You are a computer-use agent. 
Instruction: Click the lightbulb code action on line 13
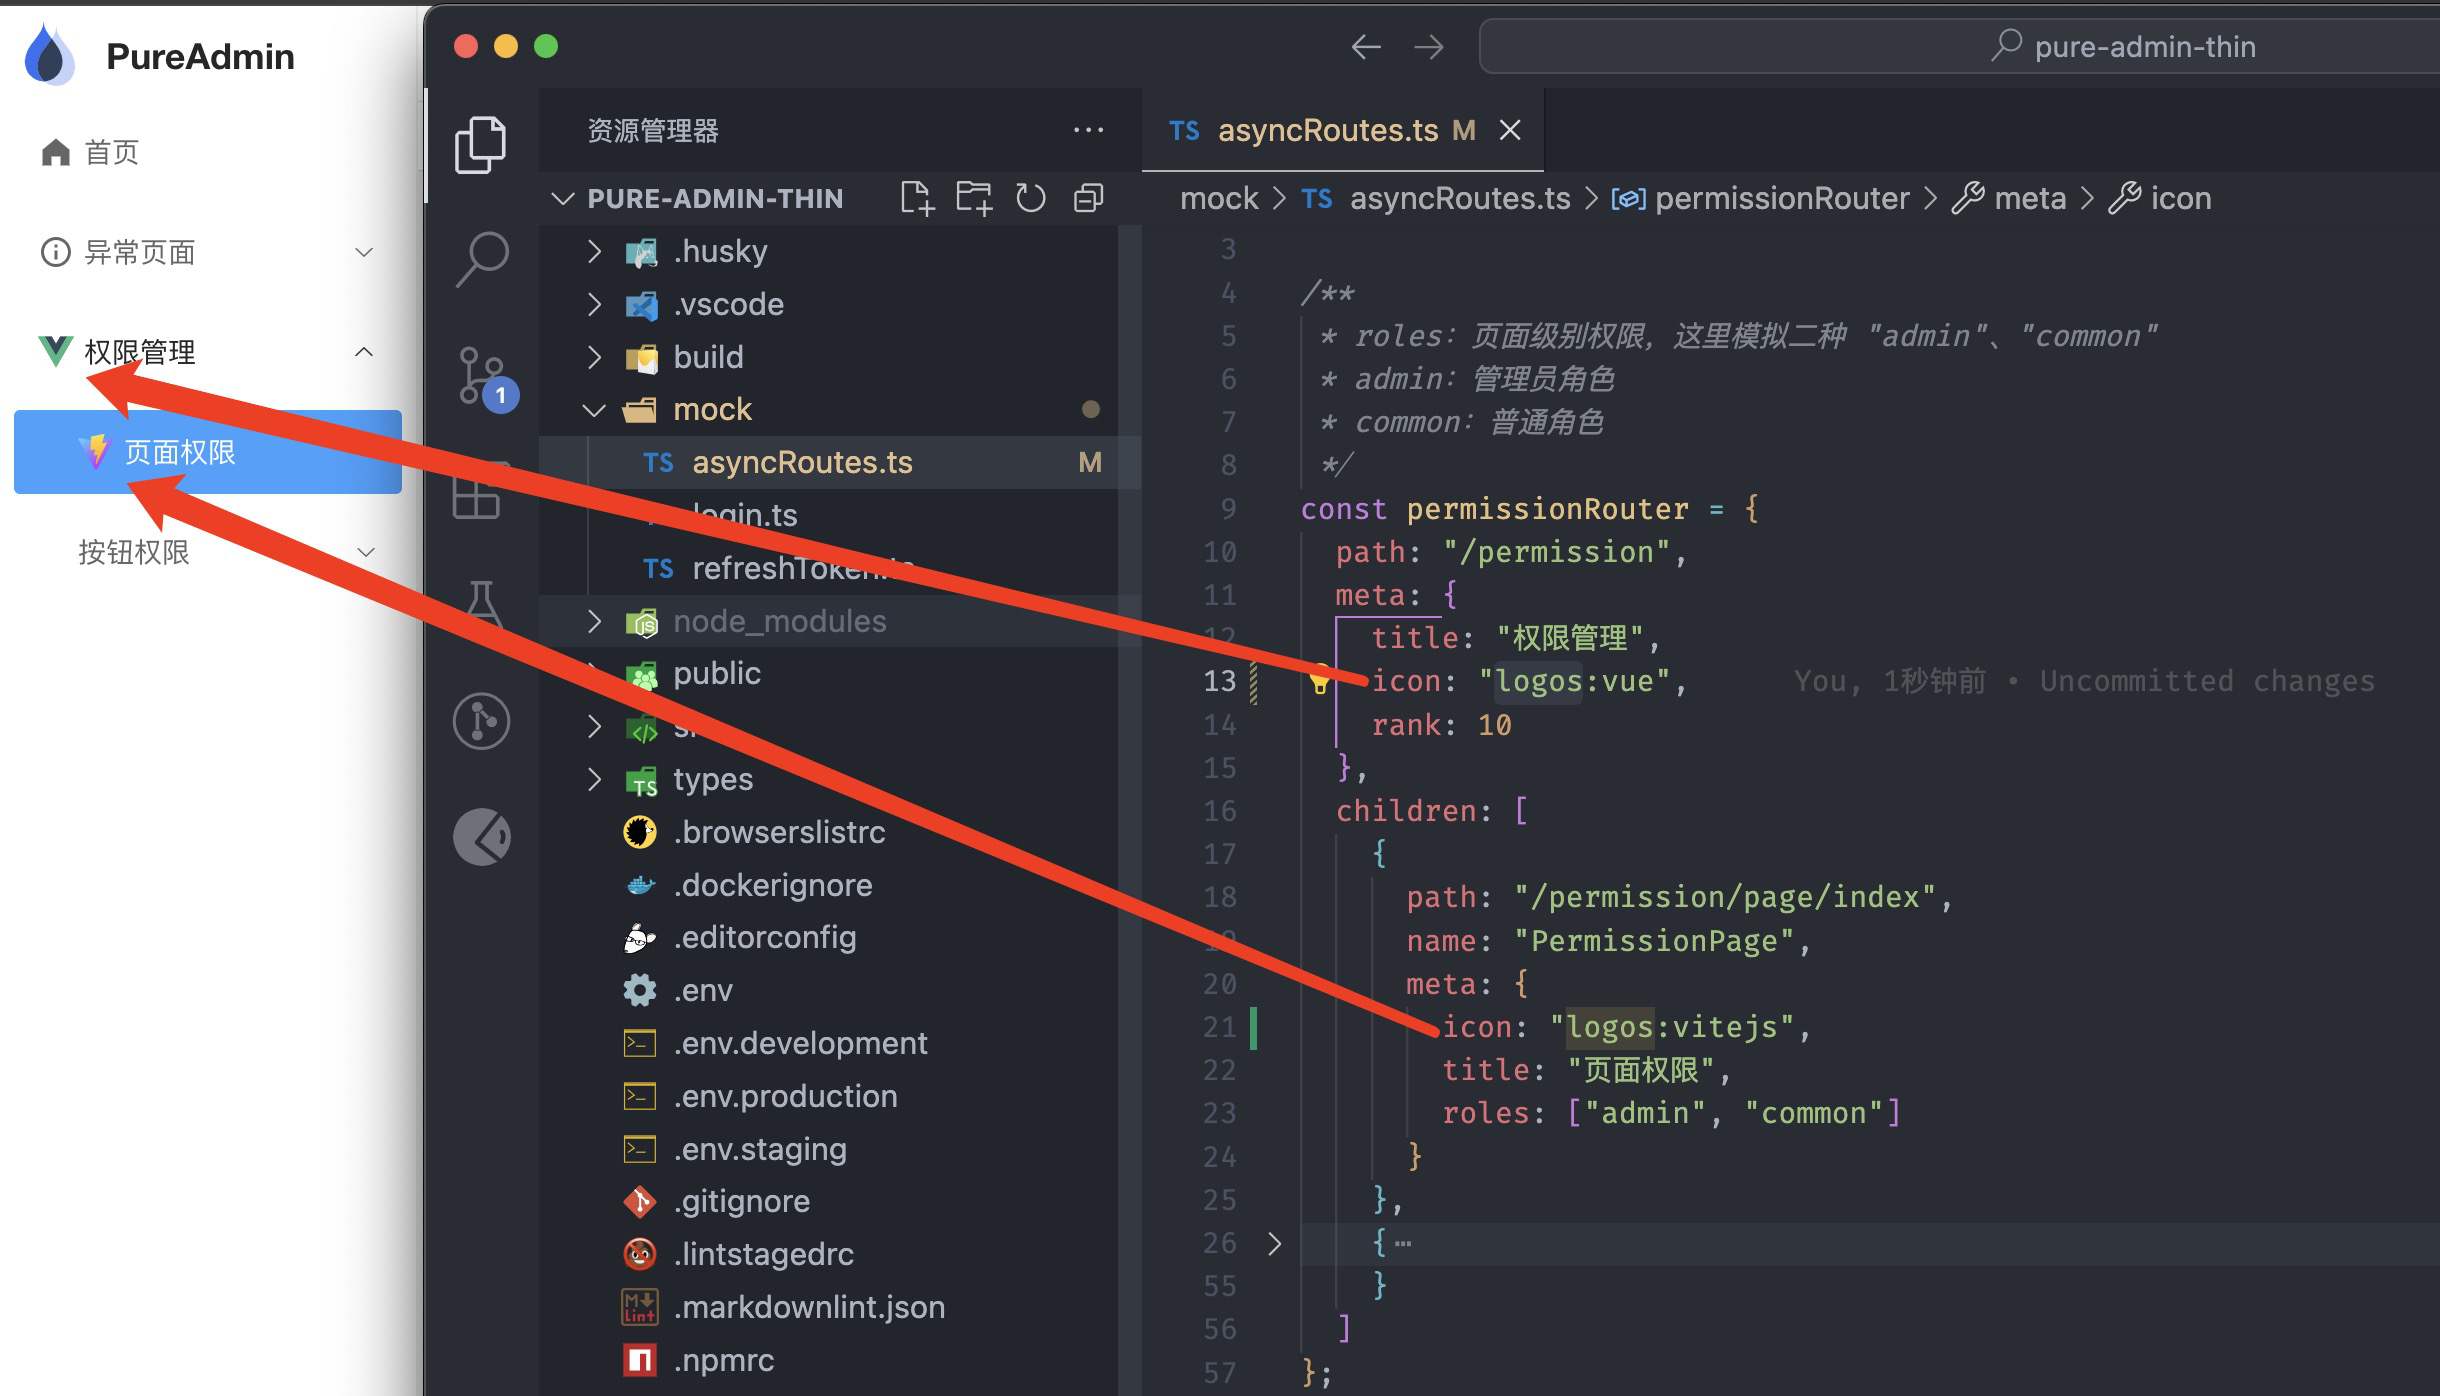pos(1319,681)
